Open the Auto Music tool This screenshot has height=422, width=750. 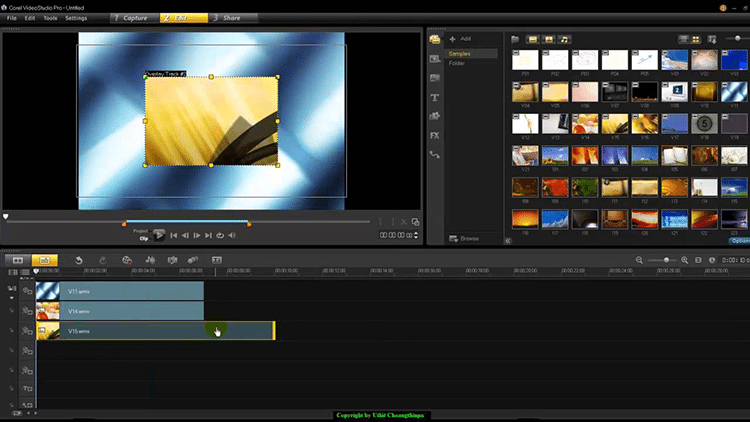click(x=172, y=260)
